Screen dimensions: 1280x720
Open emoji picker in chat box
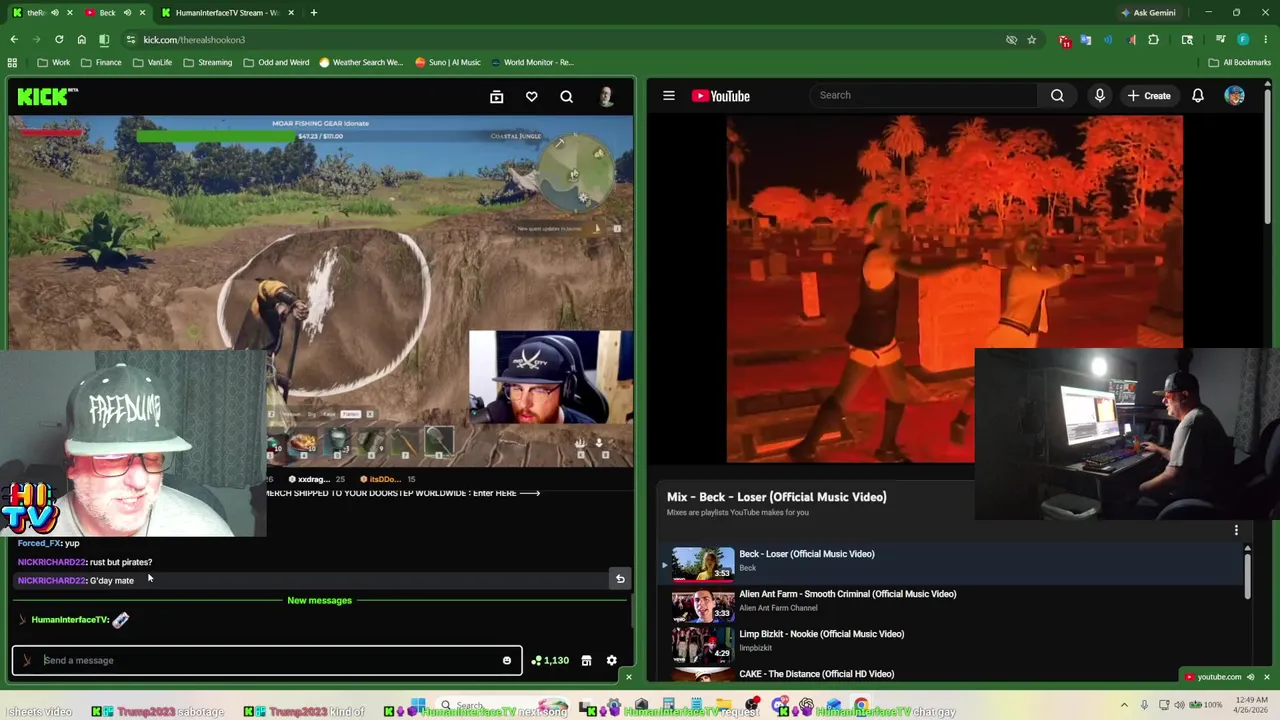[507, 660]
